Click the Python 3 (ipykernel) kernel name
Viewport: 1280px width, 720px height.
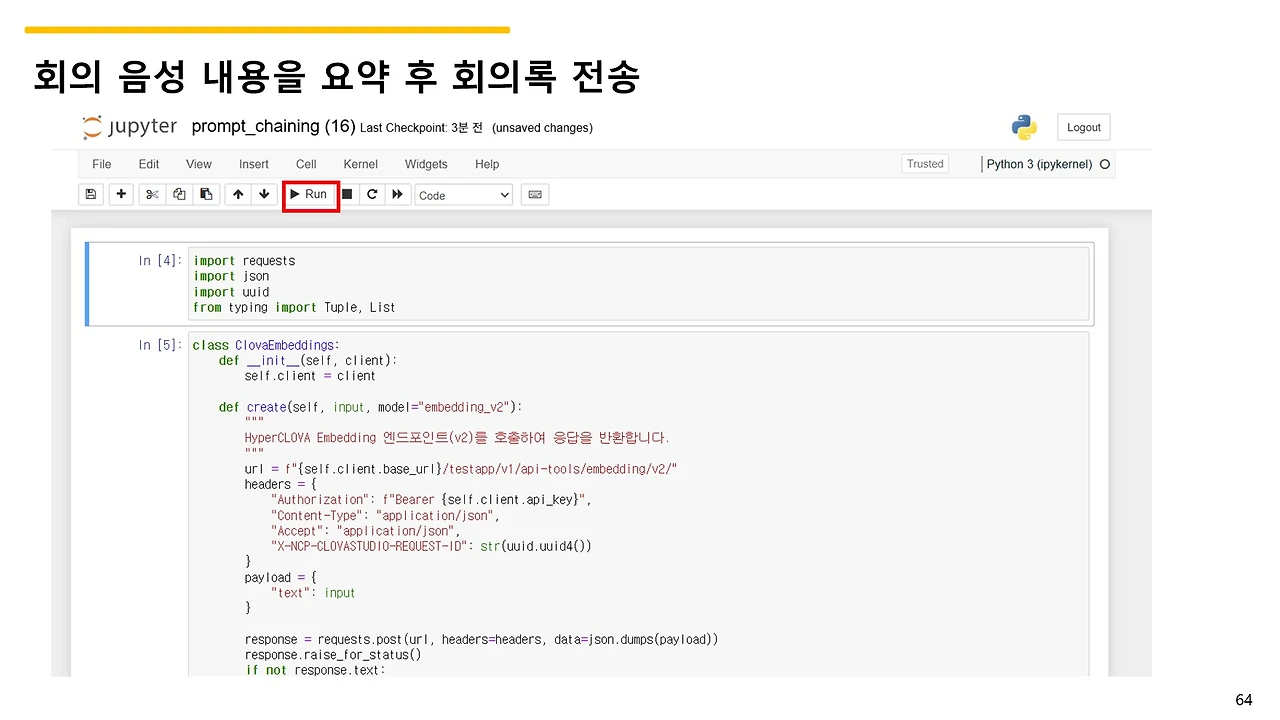tap(1039, 164)
